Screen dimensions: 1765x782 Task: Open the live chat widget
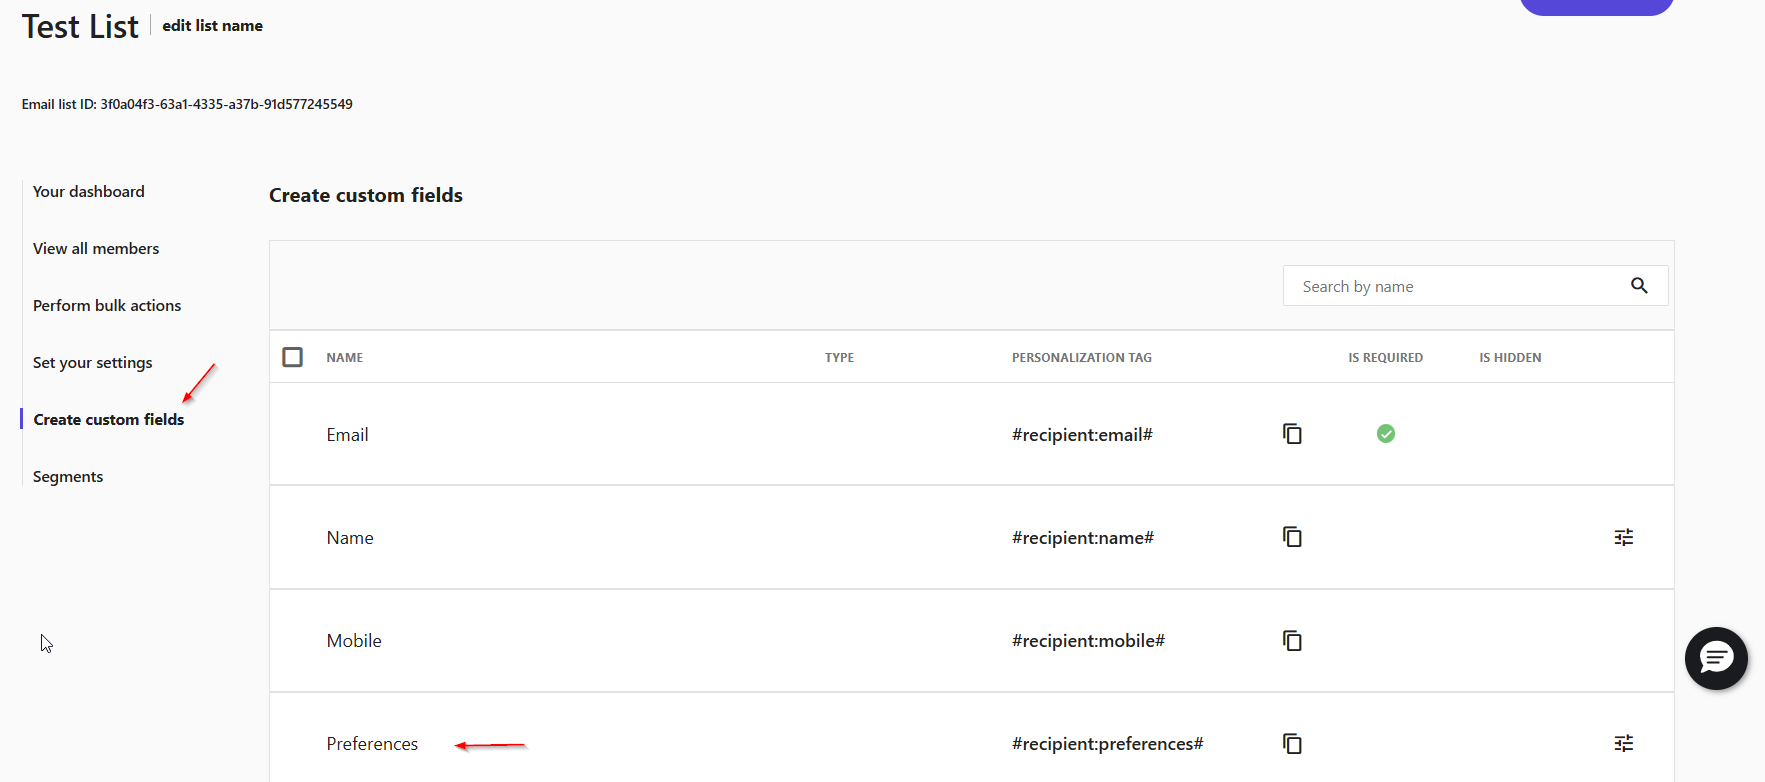click(1716, 658)
